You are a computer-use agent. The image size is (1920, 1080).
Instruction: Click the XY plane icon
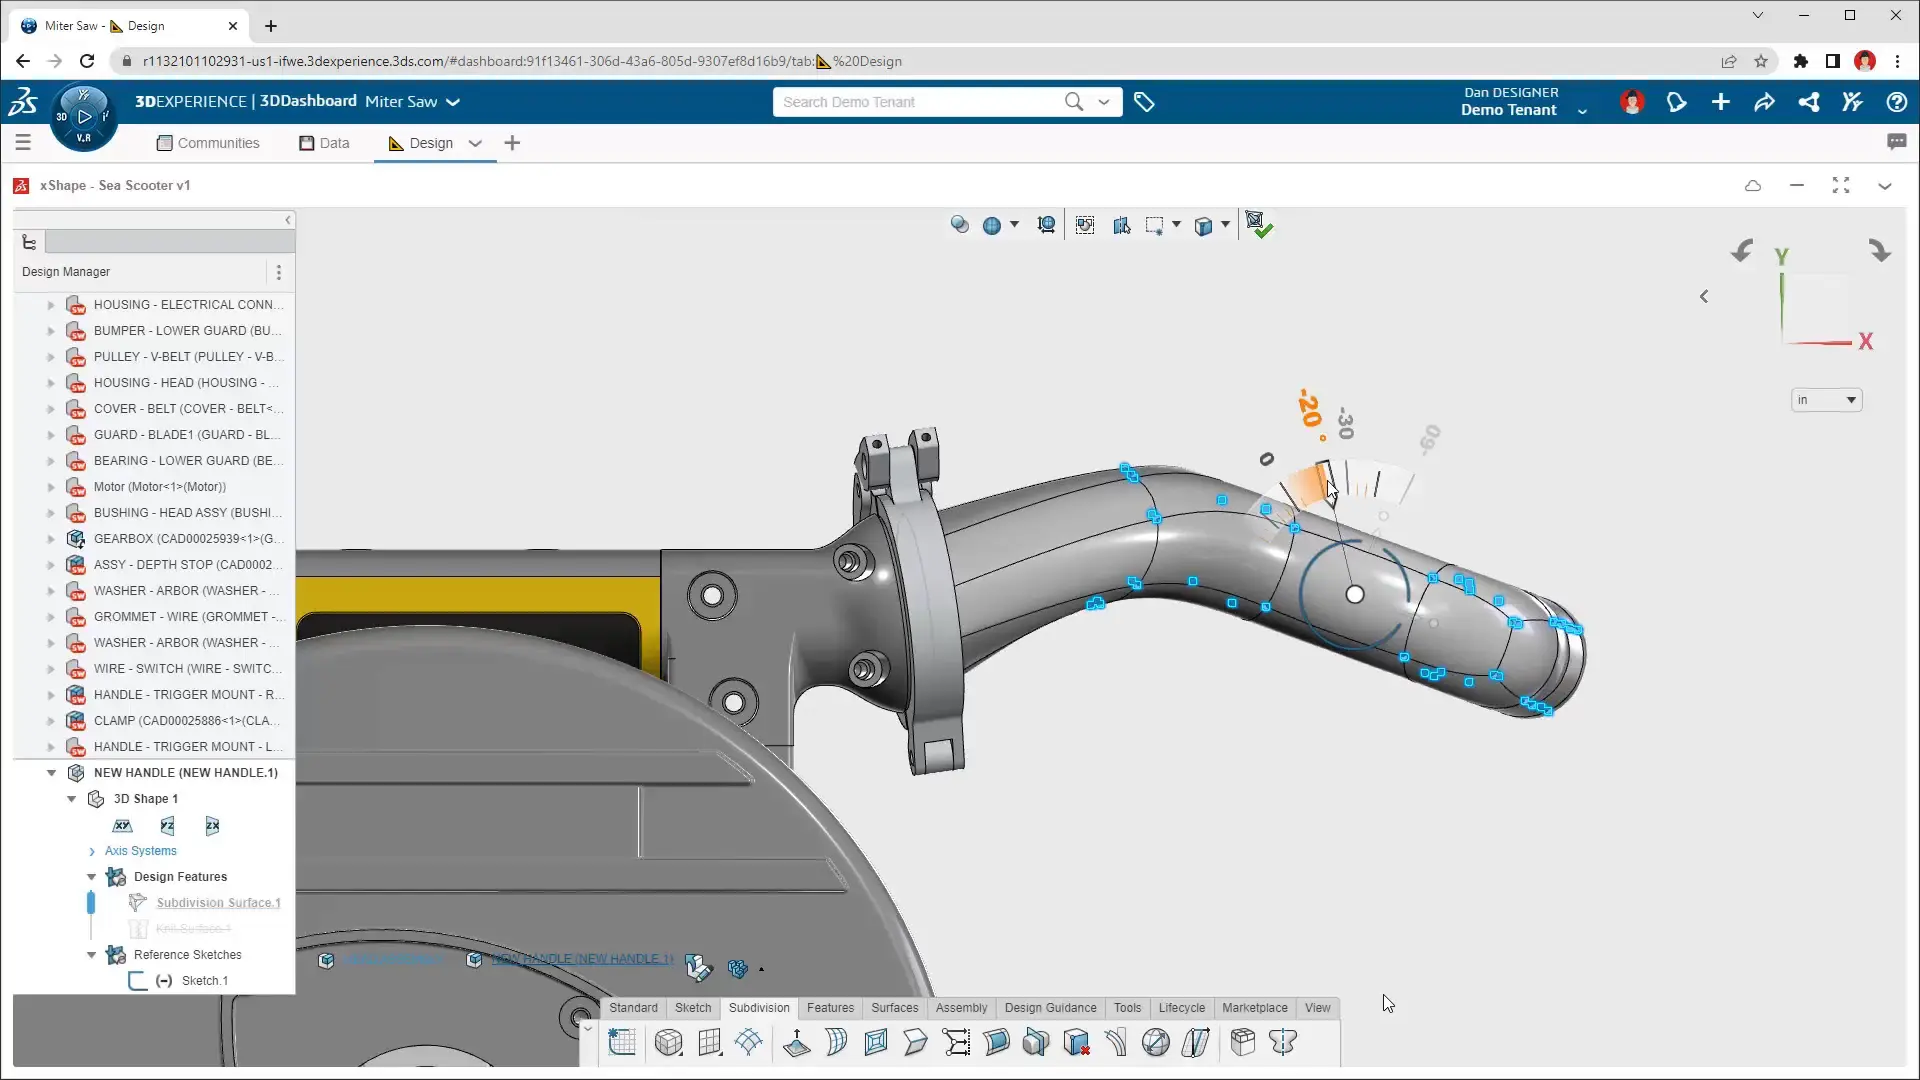[122, 825]
